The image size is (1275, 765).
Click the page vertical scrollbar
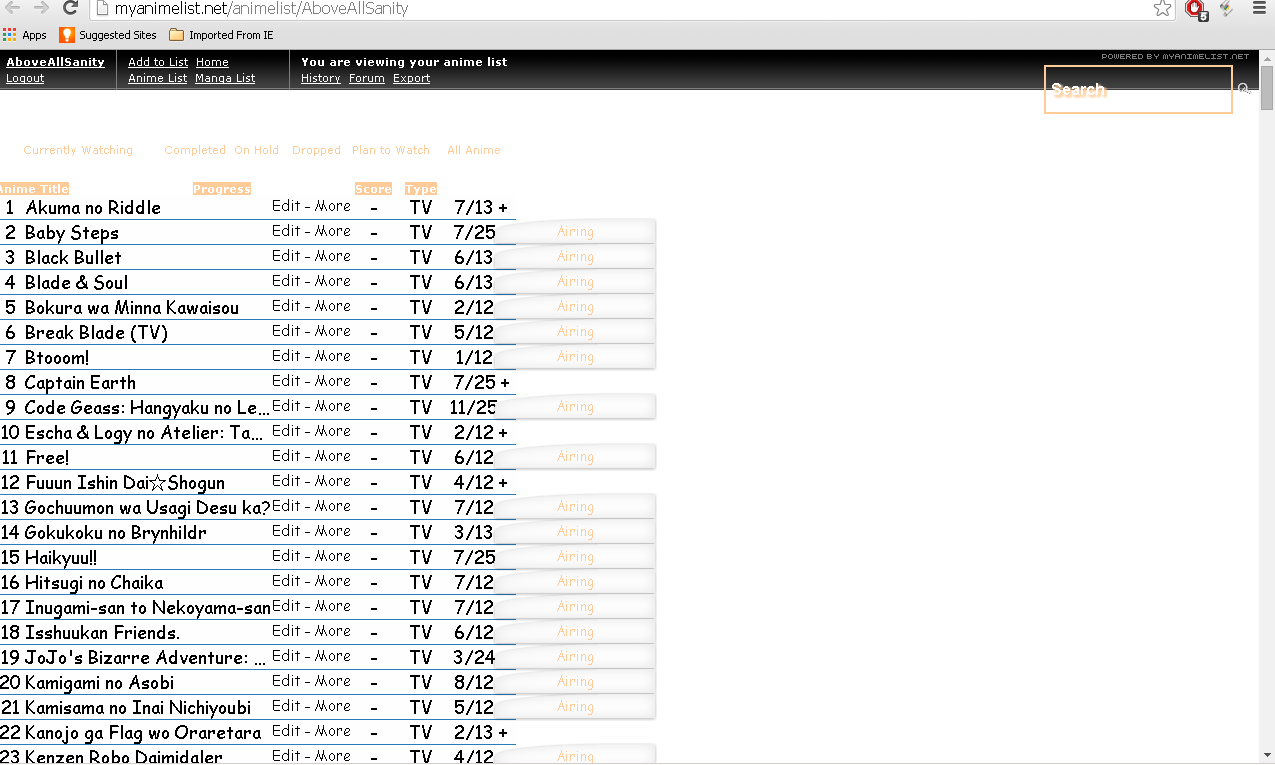[1266, 400]
